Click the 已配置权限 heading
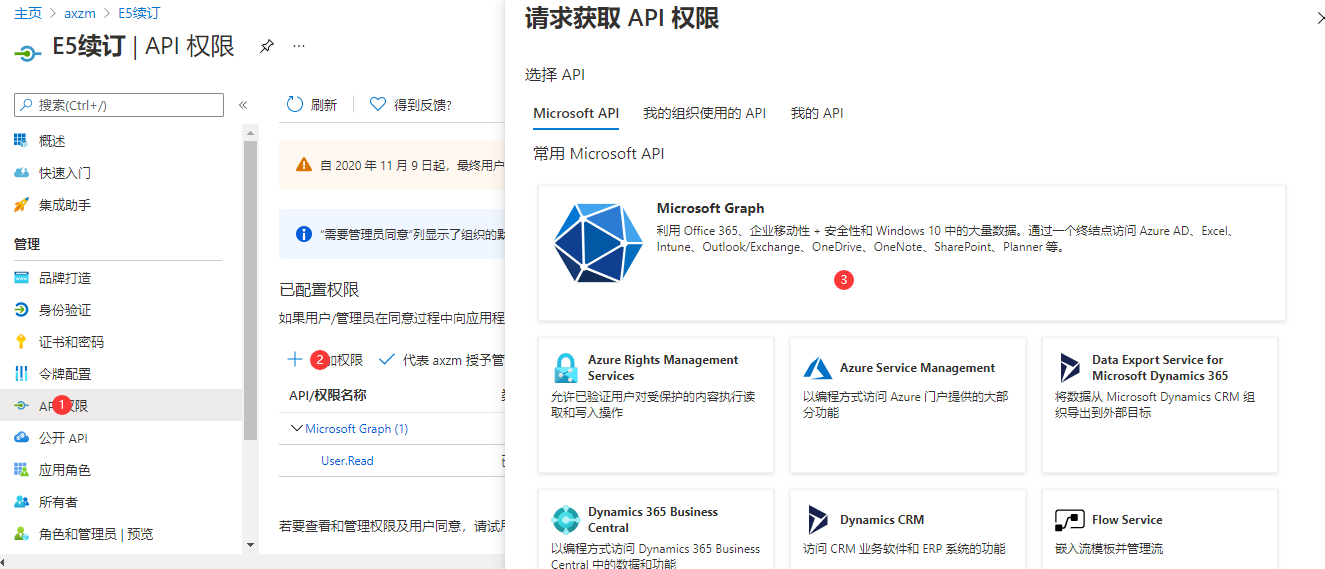 coord(319,290)
